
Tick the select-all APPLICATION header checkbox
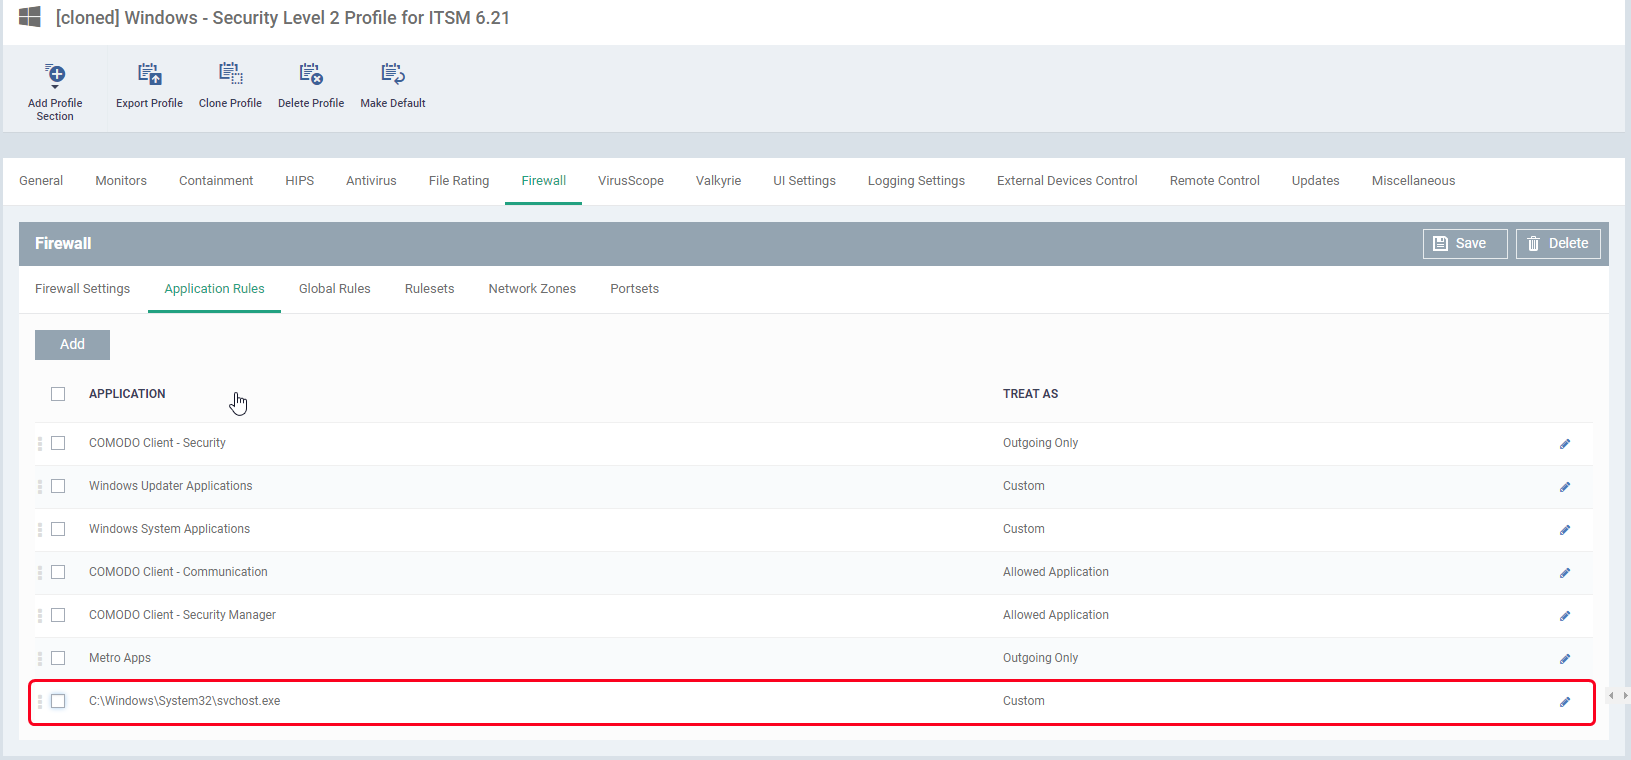pos(58,394)
